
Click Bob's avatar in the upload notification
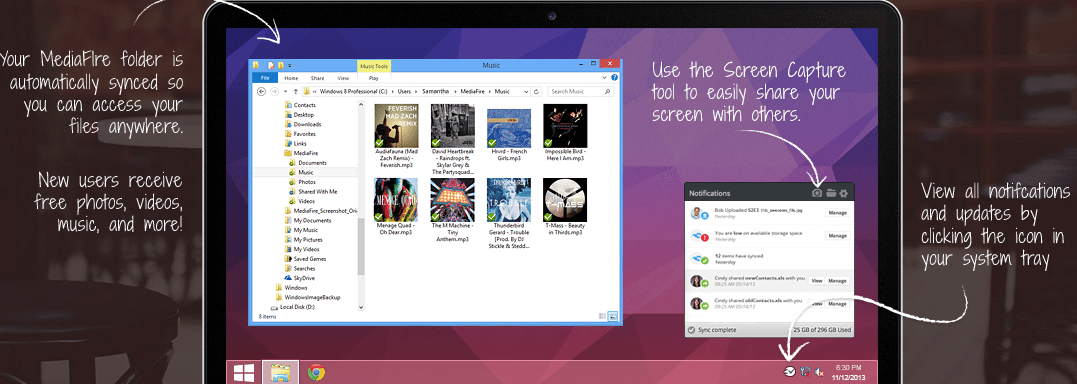pyautogui.click(x=697, y=213)
